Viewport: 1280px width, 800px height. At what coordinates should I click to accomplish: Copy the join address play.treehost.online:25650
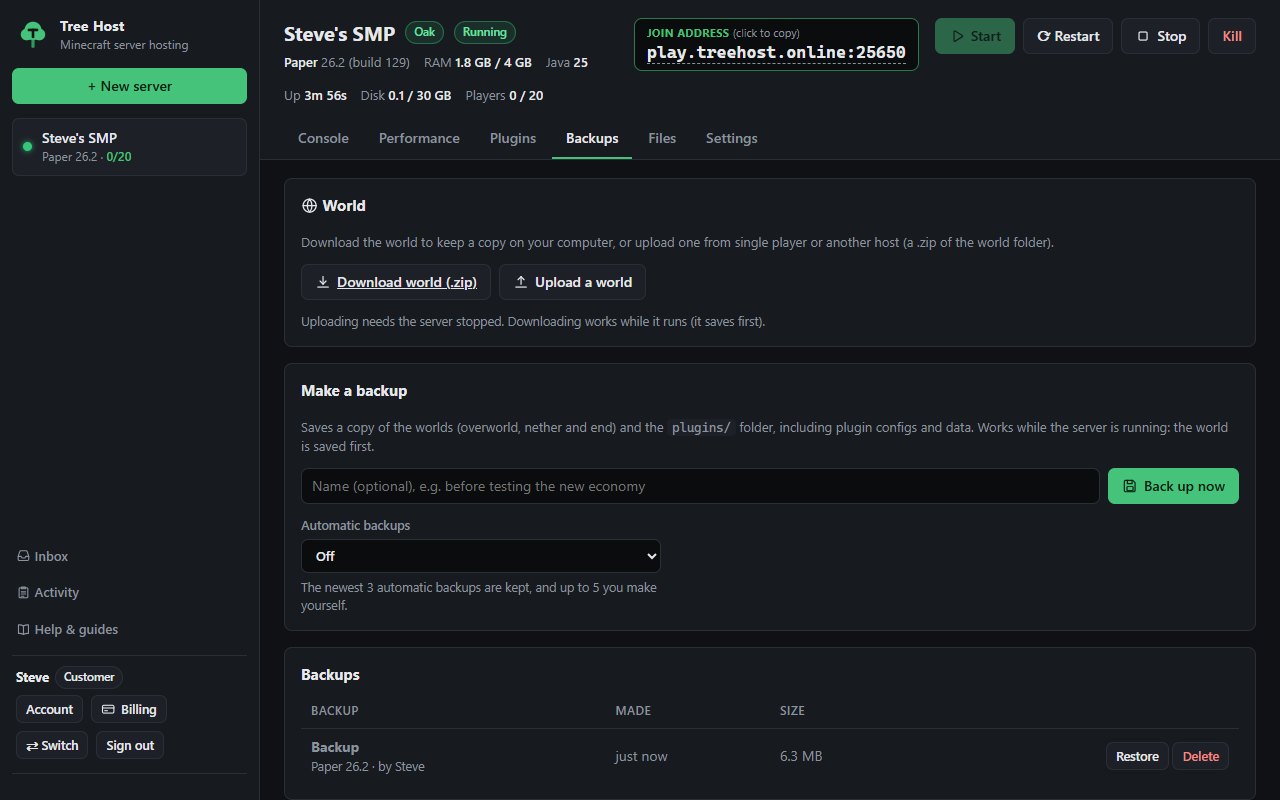tap(776, 53)
